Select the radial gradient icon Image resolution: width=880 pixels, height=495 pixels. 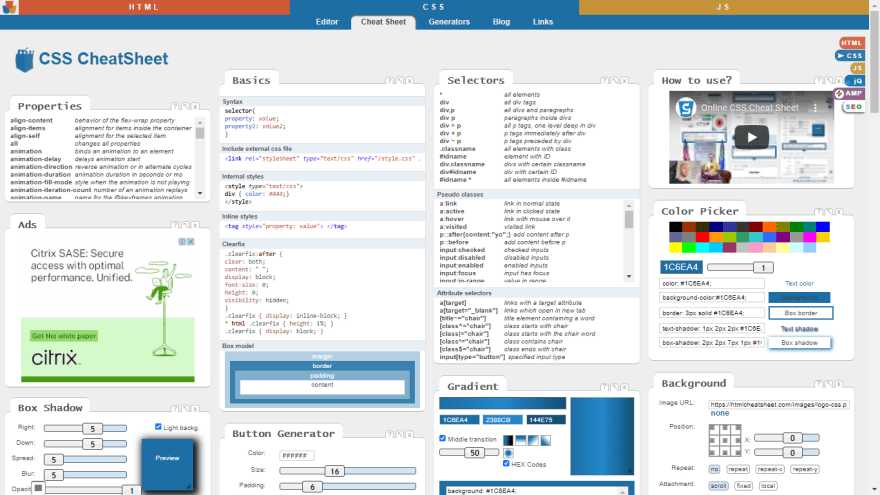[508, 452]
